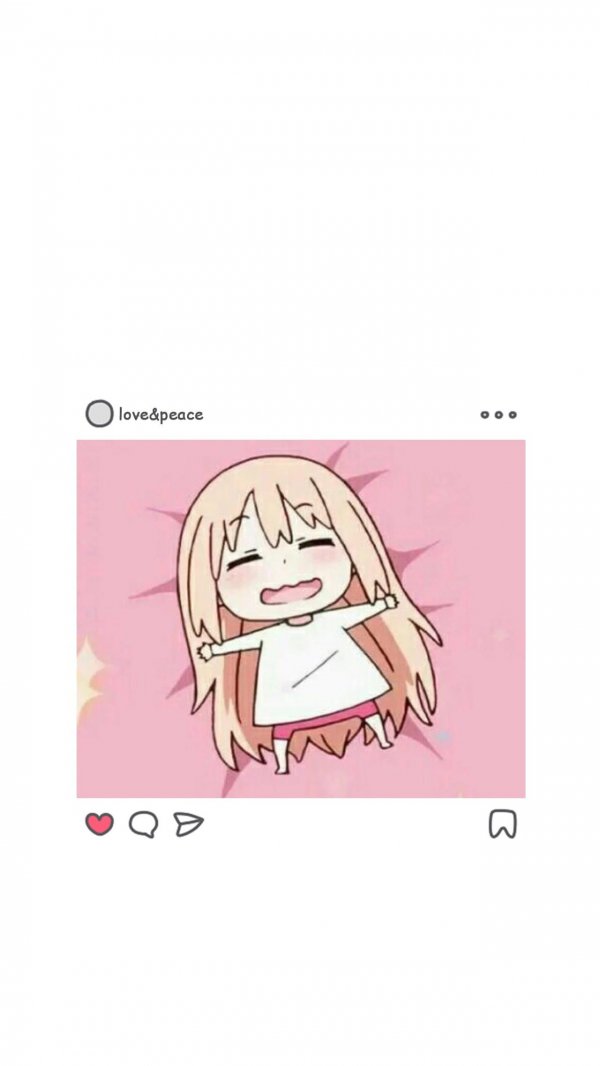600x1066 pixels.
Task: Save the post with bookmark icon
Action: 502,824
